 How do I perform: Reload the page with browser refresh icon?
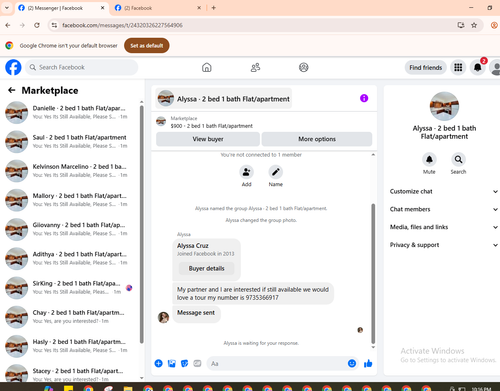[x=37, y=25]
